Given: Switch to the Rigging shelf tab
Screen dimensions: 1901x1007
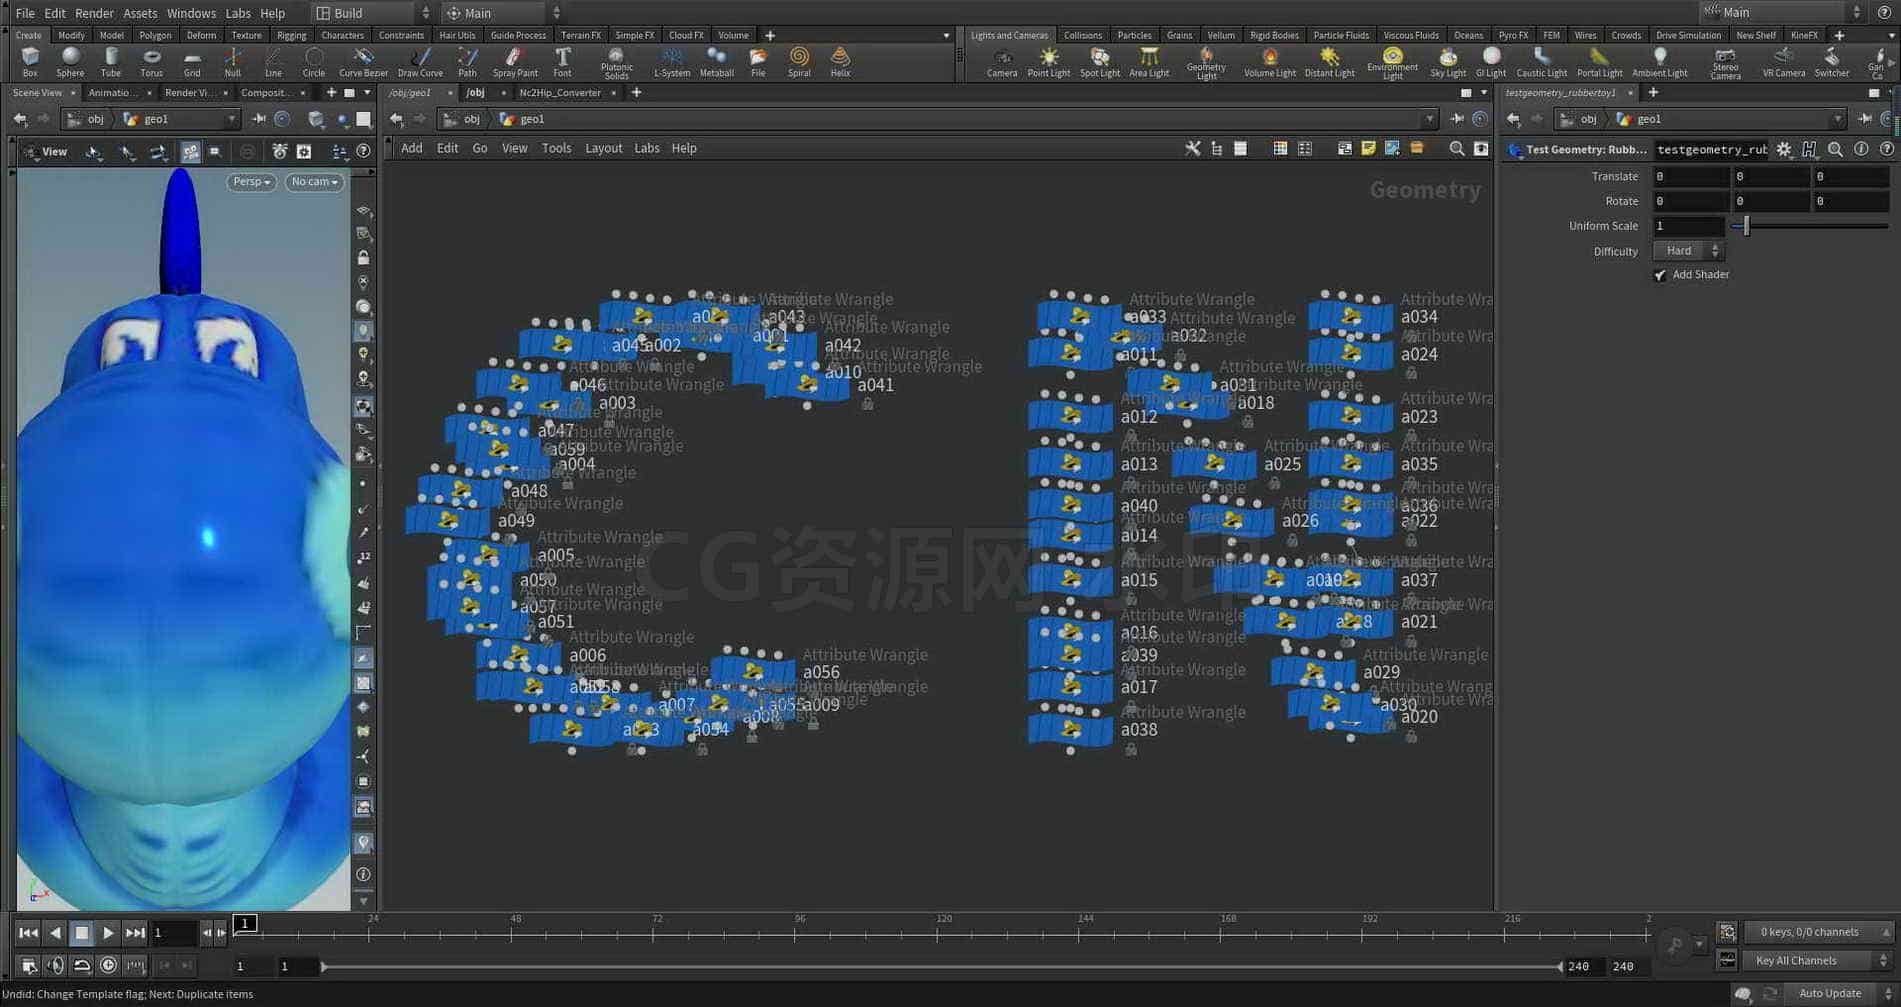Looking at the screenshot, I should pyautogui.click(x=291, y=35).
